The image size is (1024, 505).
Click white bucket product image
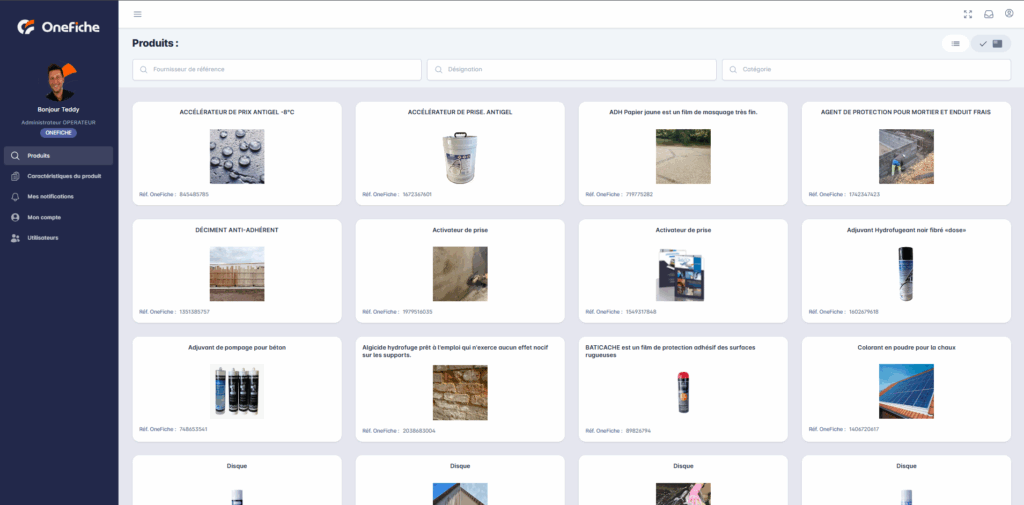[x=460, y=156]
